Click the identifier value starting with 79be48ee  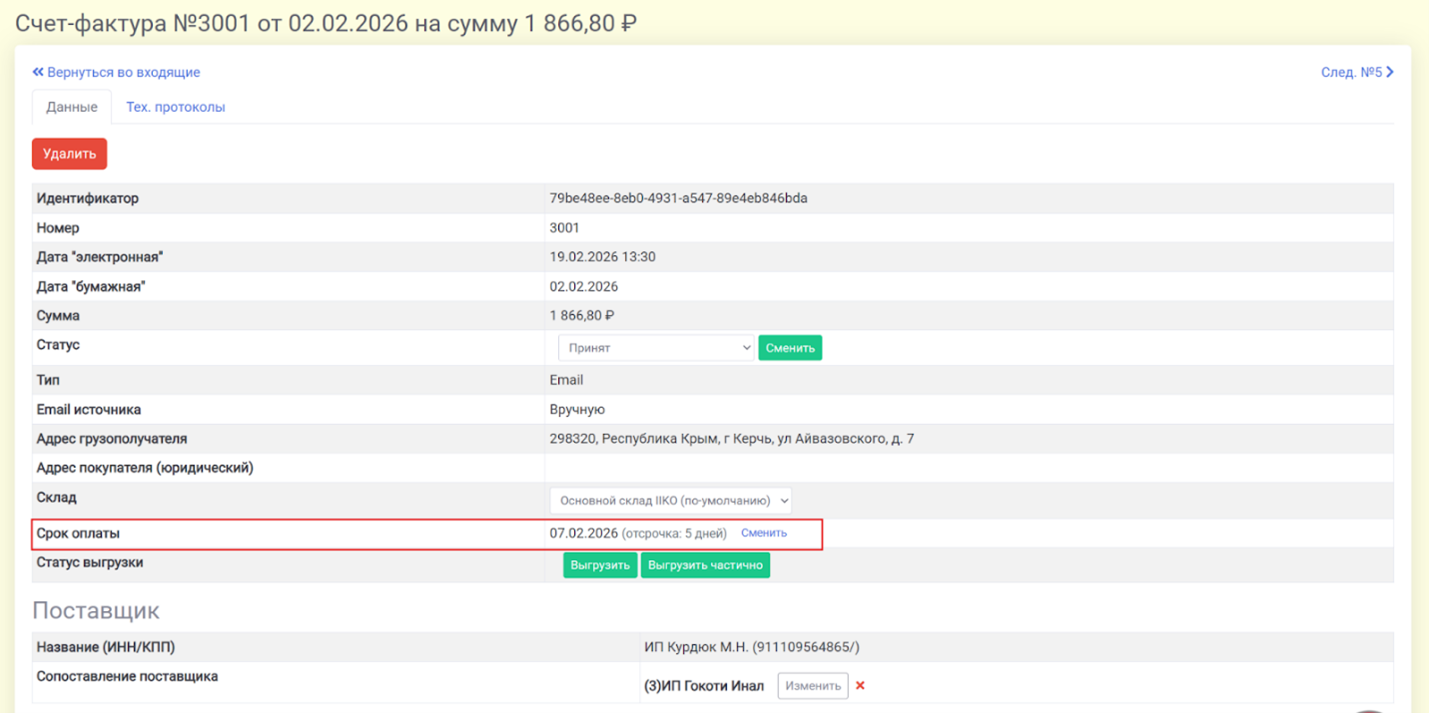point(678,198)
